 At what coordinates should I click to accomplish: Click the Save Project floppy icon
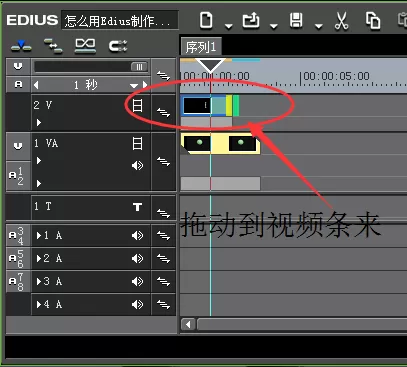[296, 20]
